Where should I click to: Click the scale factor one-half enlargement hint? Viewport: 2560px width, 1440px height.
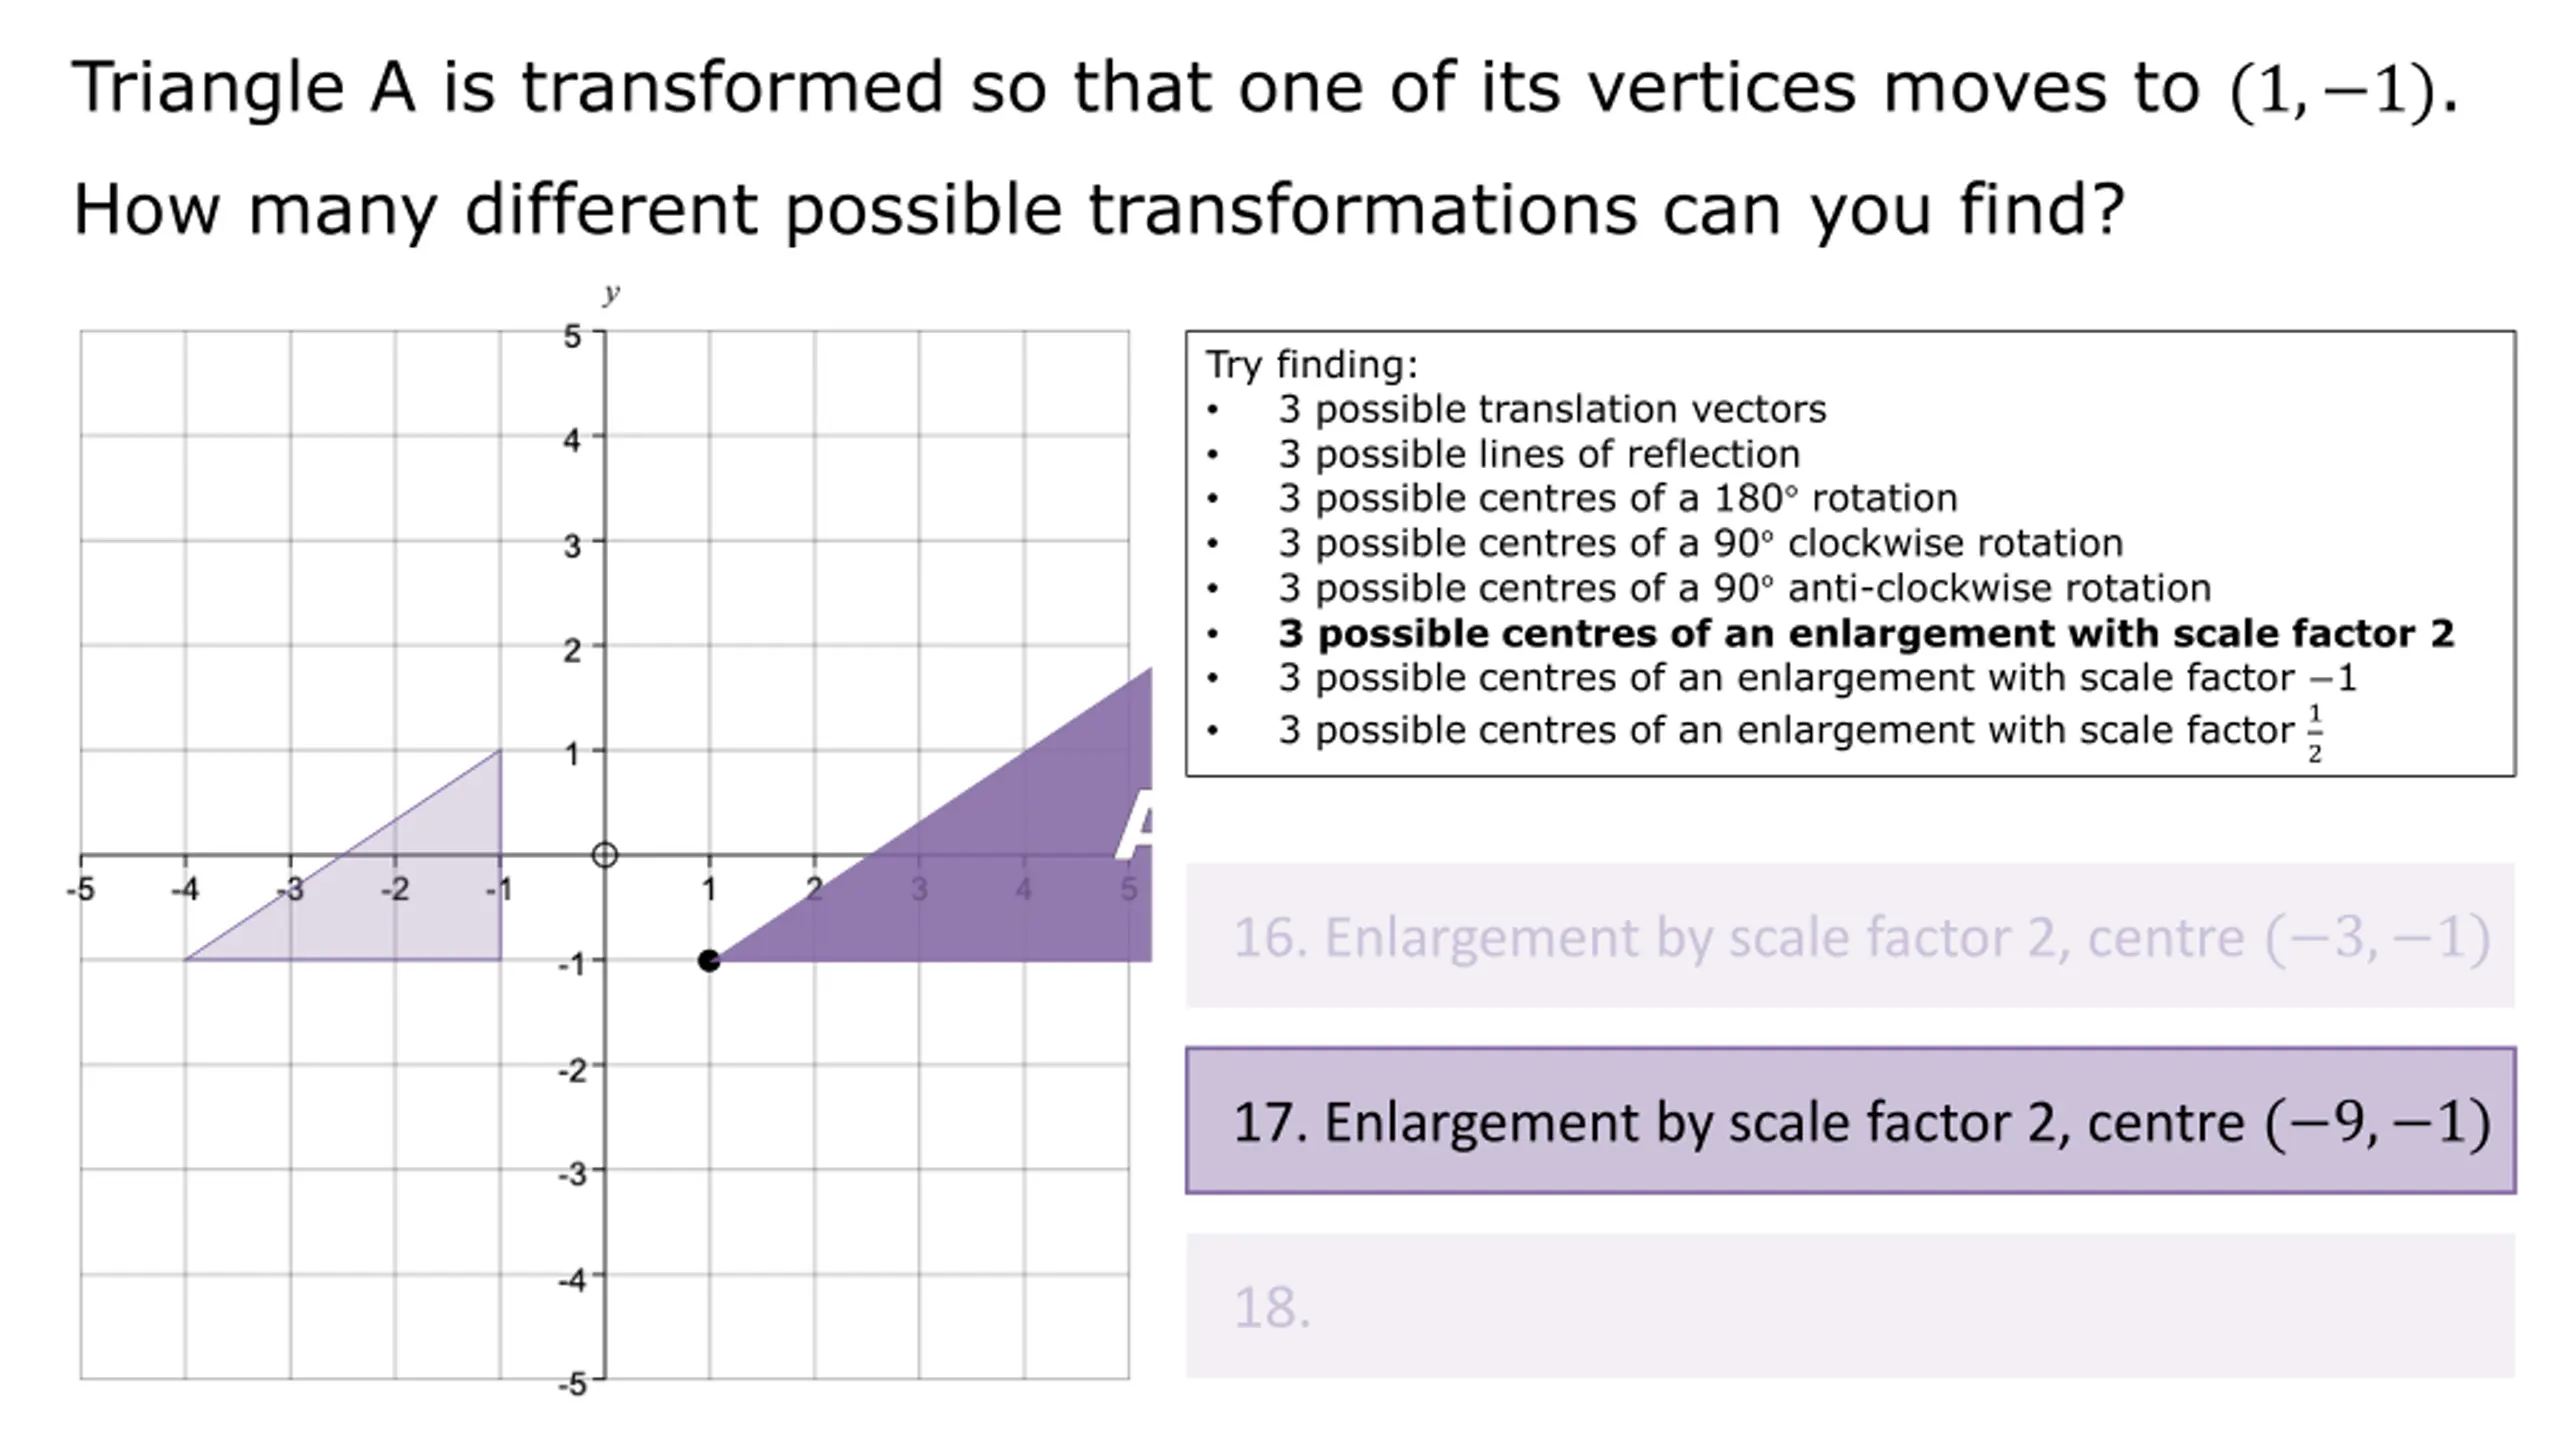click(1801, 731)
